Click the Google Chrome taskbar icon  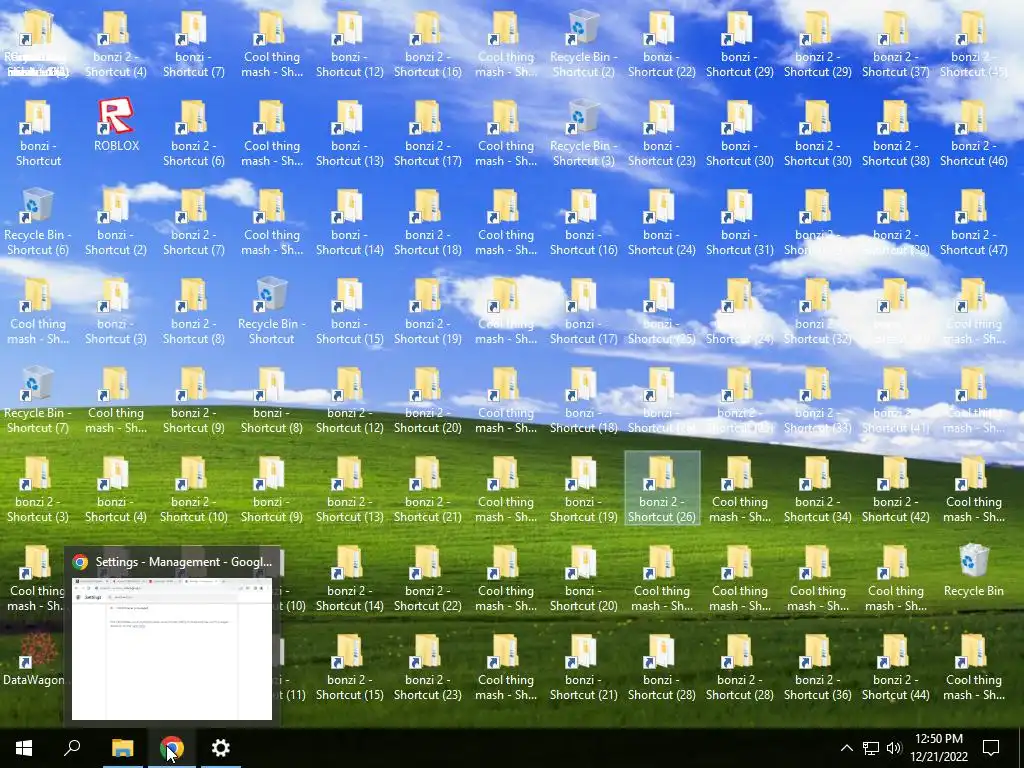click(x=172, y=748)
